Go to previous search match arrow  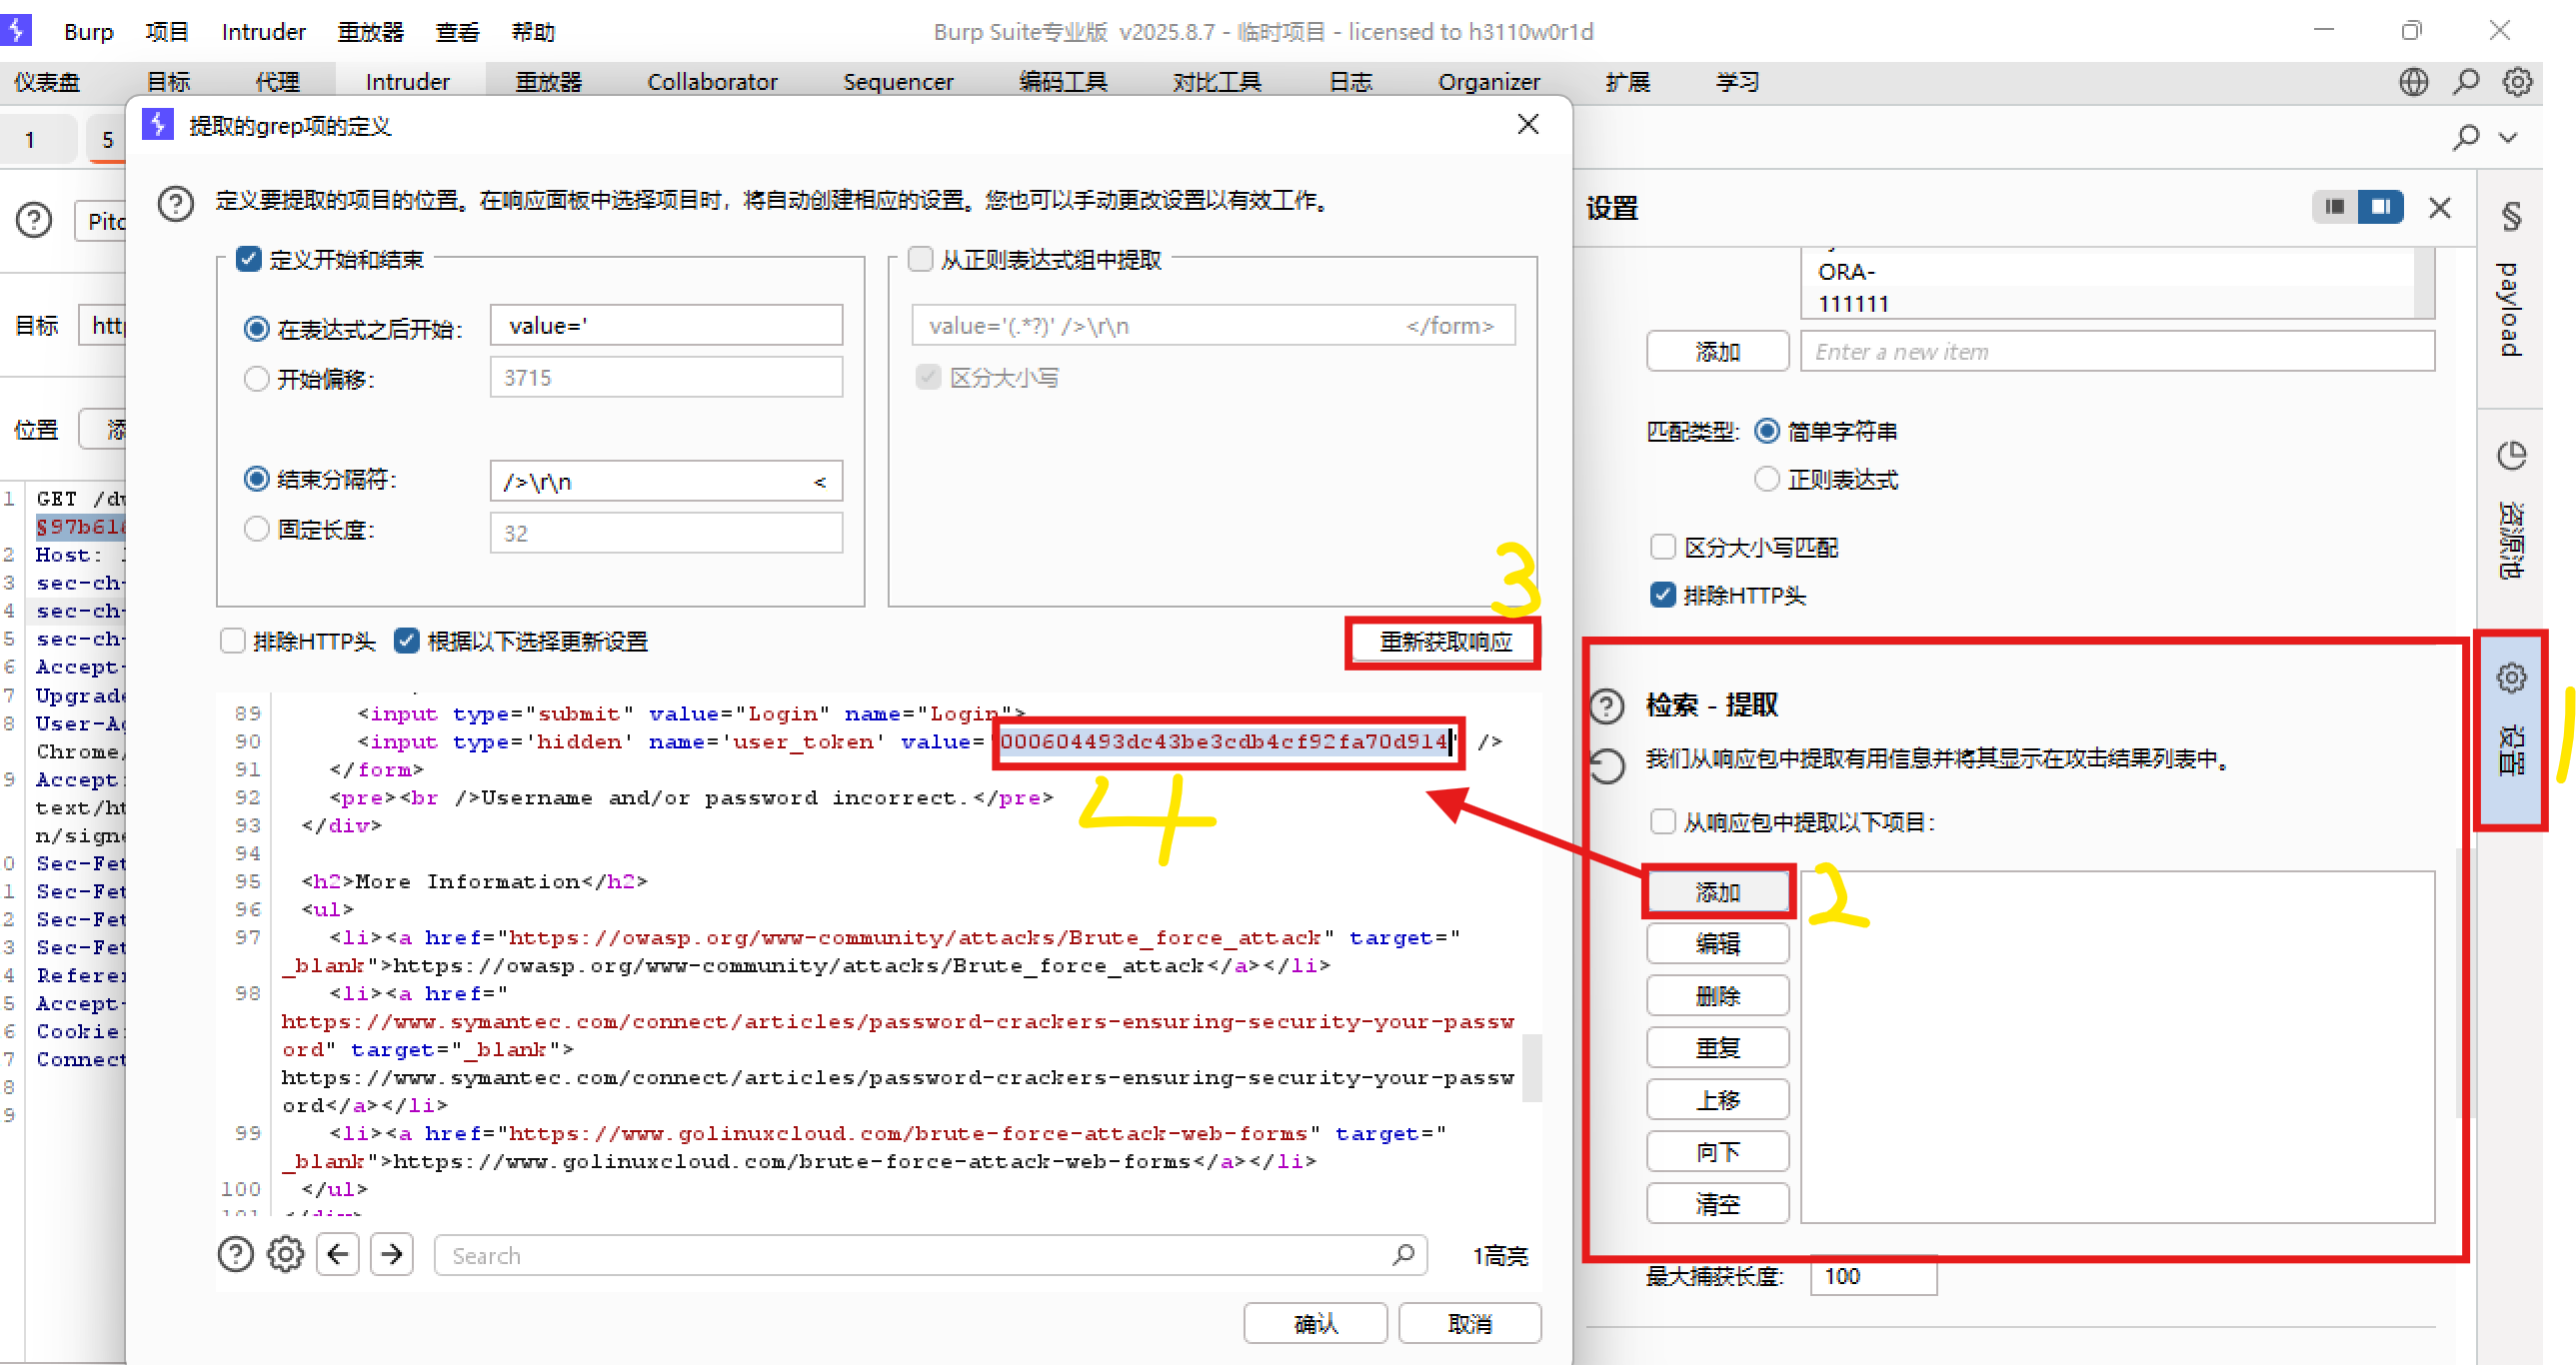point(338,1254)
